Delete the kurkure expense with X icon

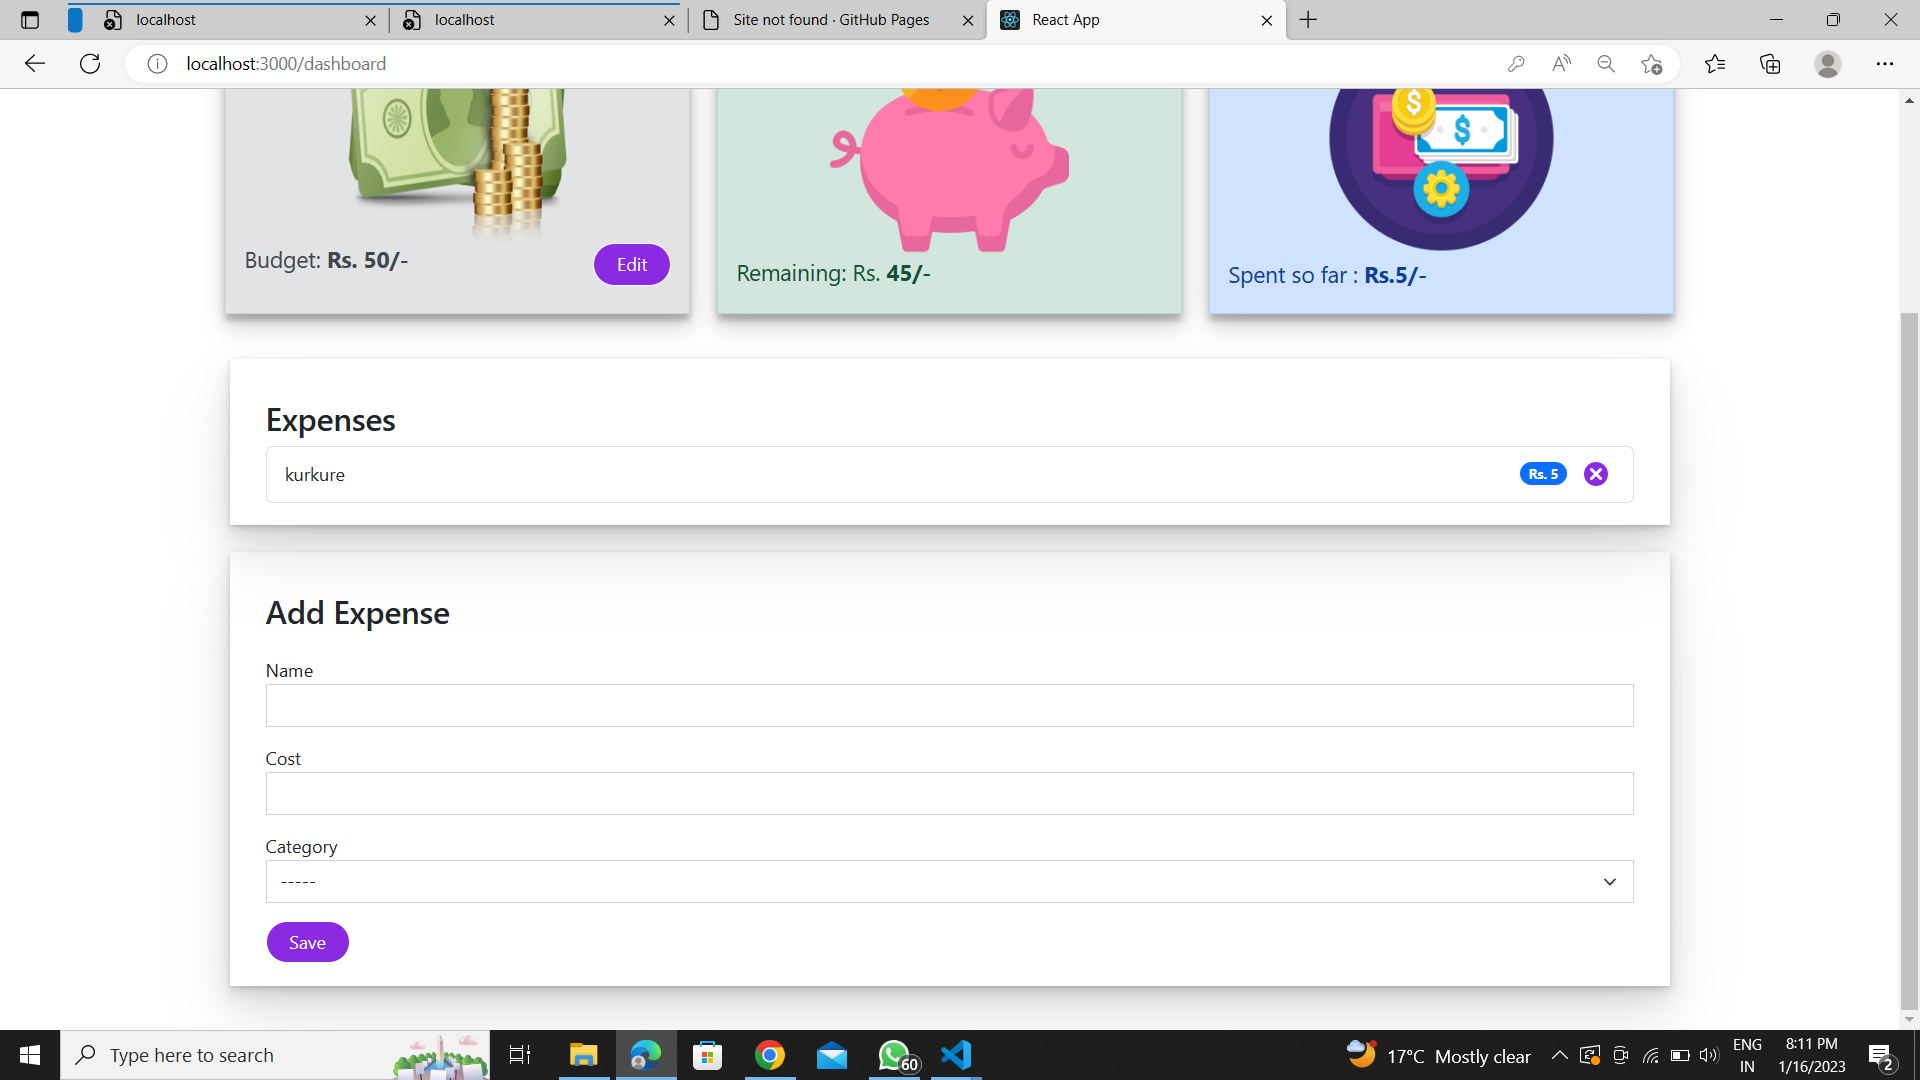tap(1596, 474)
